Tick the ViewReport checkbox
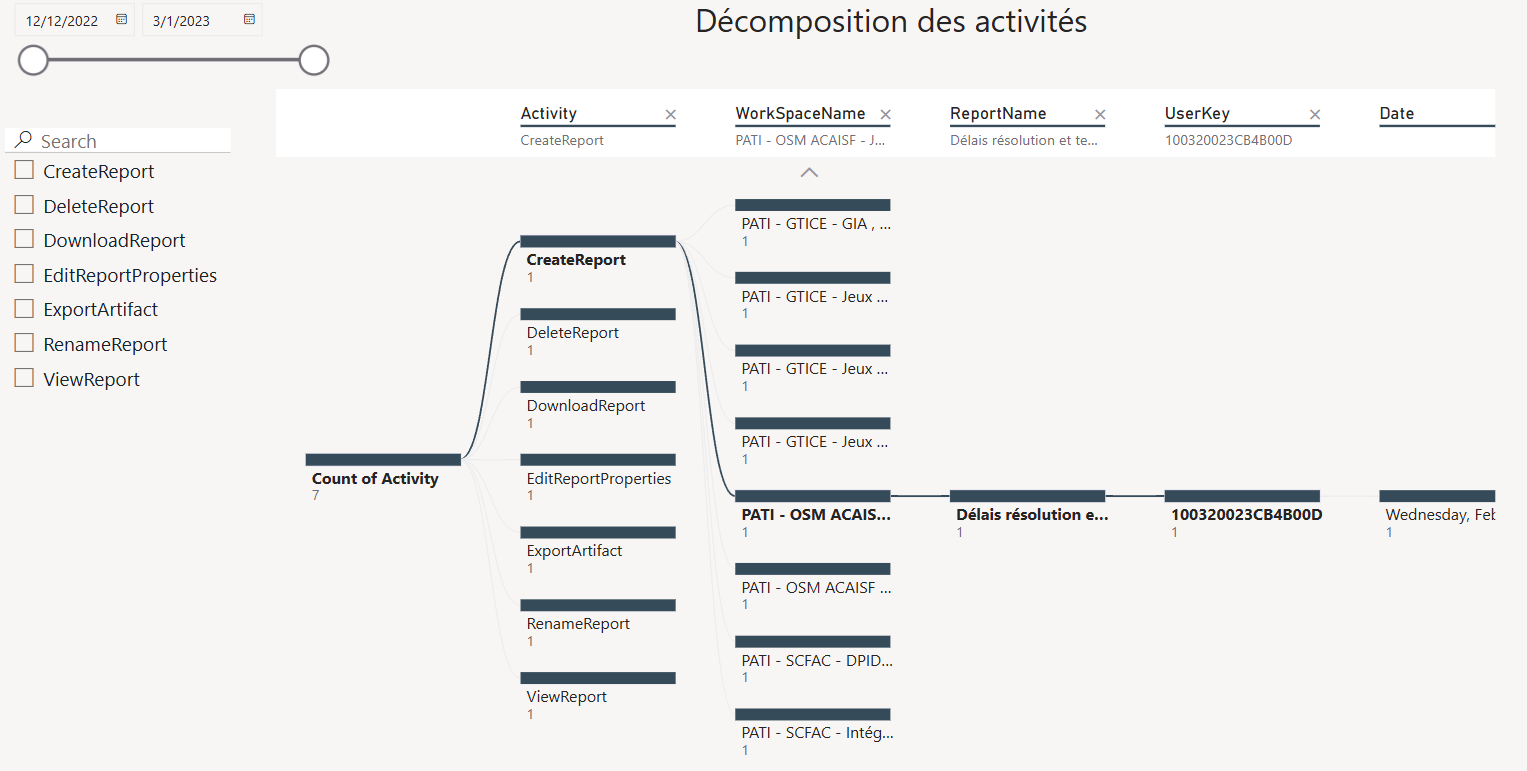The image size is (1527, 771). coord(24,379)
